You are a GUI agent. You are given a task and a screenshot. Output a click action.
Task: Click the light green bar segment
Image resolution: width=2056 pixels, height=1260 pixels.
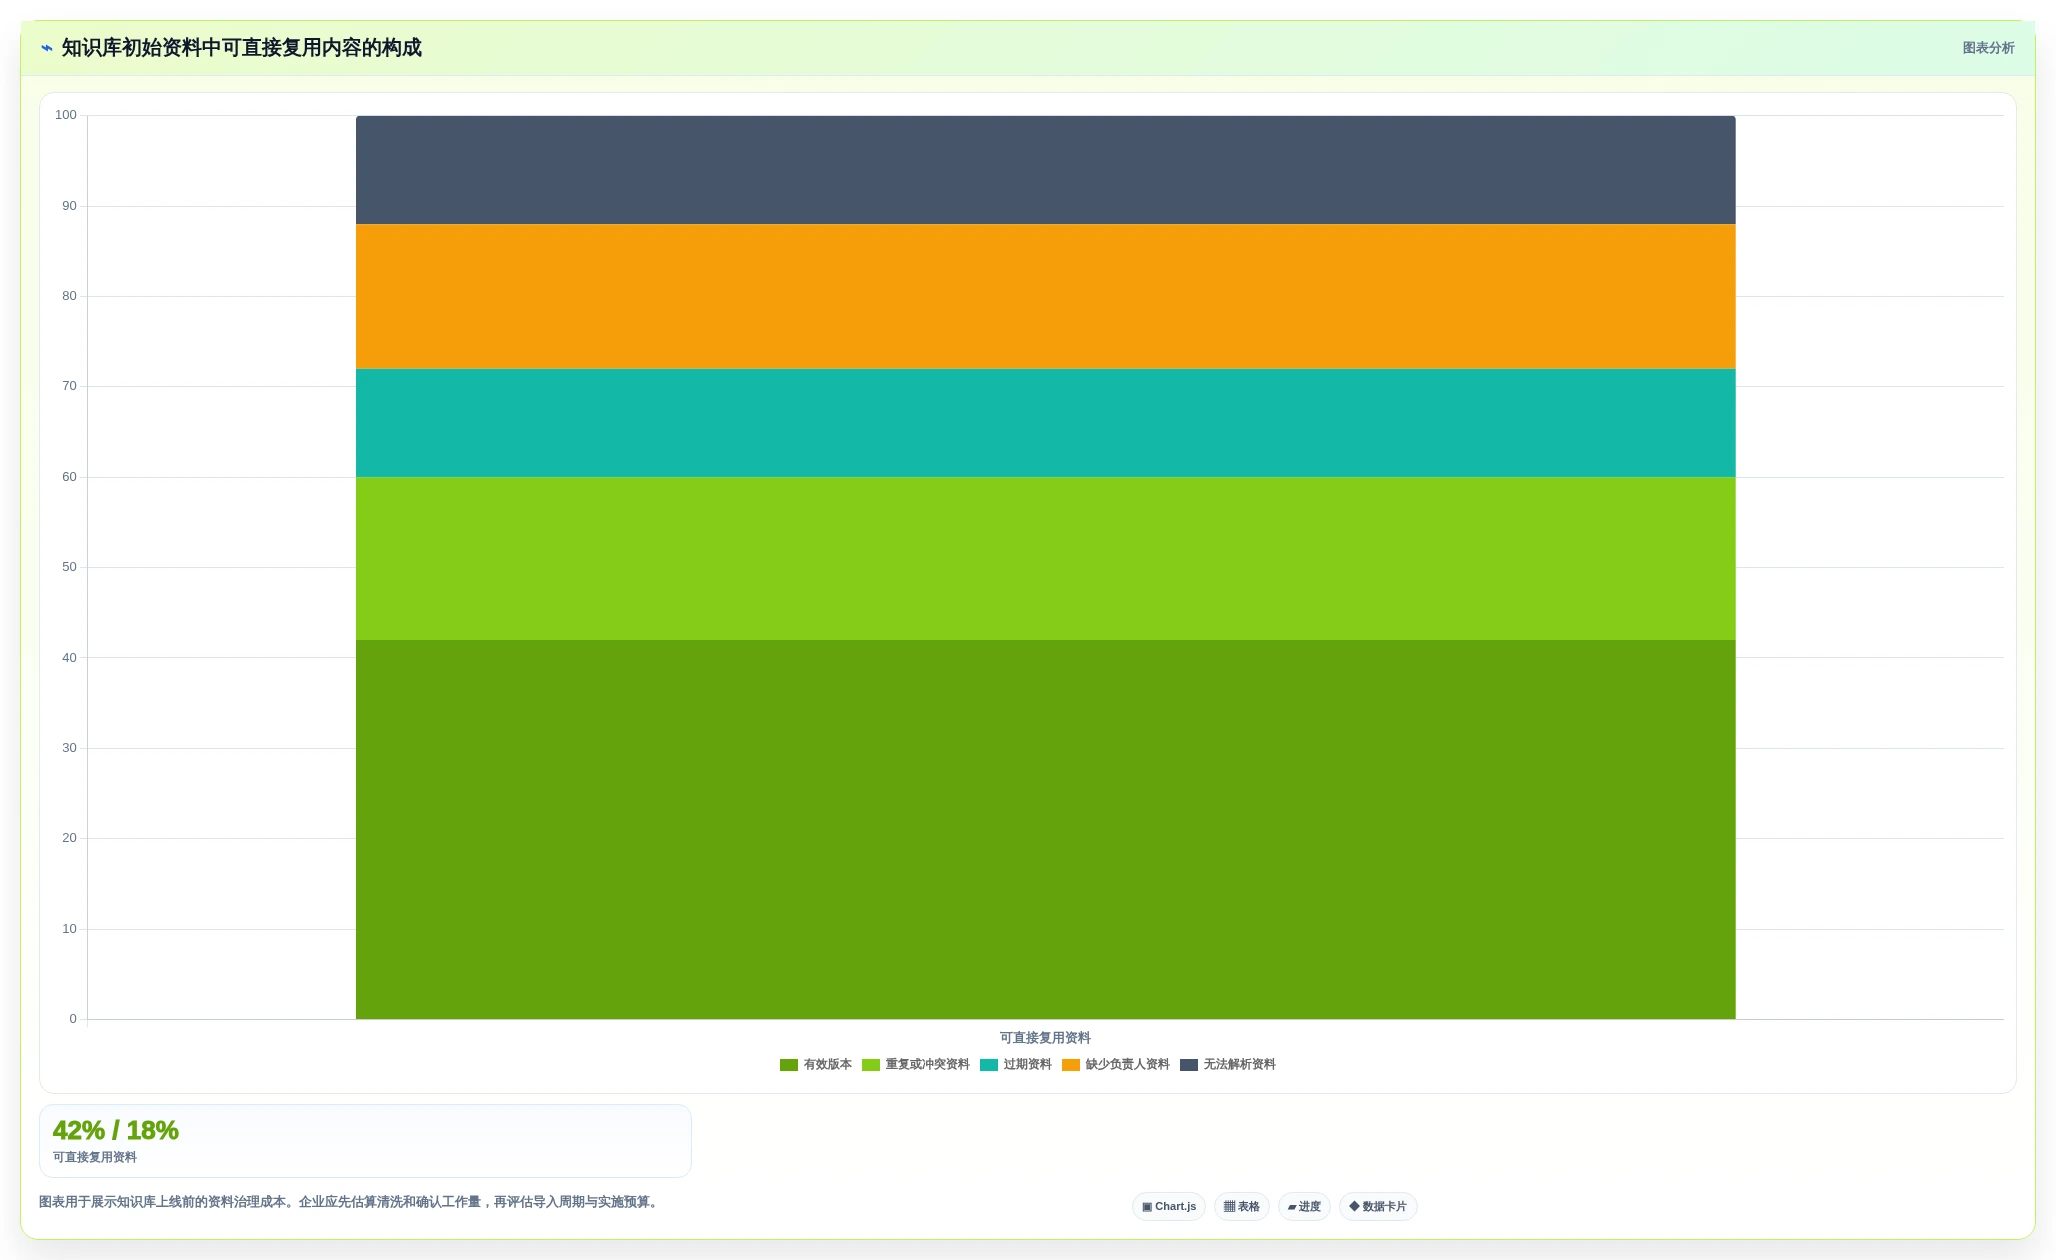tap(1045, 559)
